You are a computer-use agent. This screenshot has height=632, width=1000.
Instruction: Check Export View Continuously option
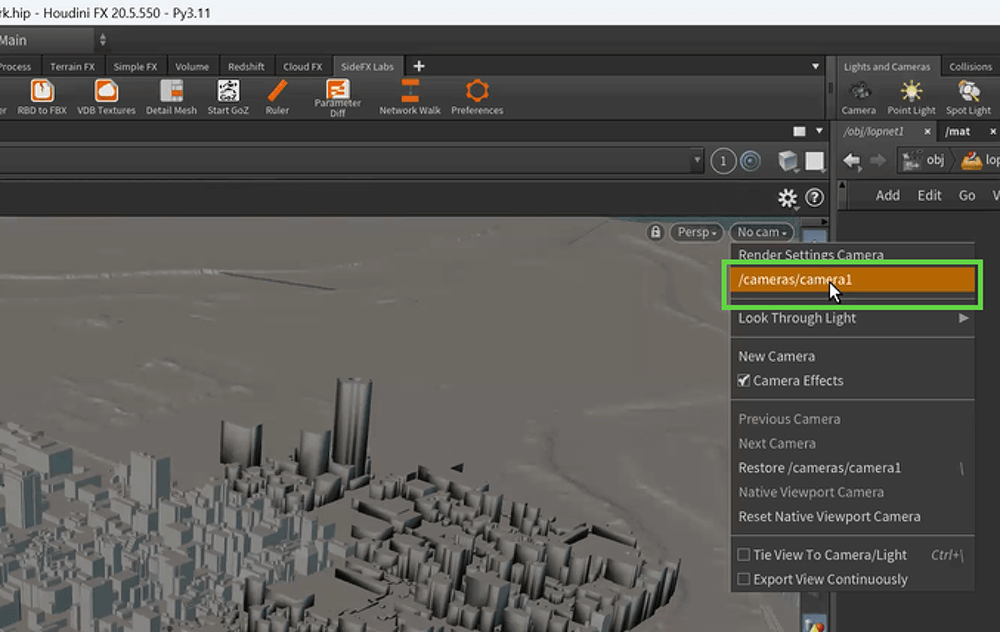click(x=744, y=579)
